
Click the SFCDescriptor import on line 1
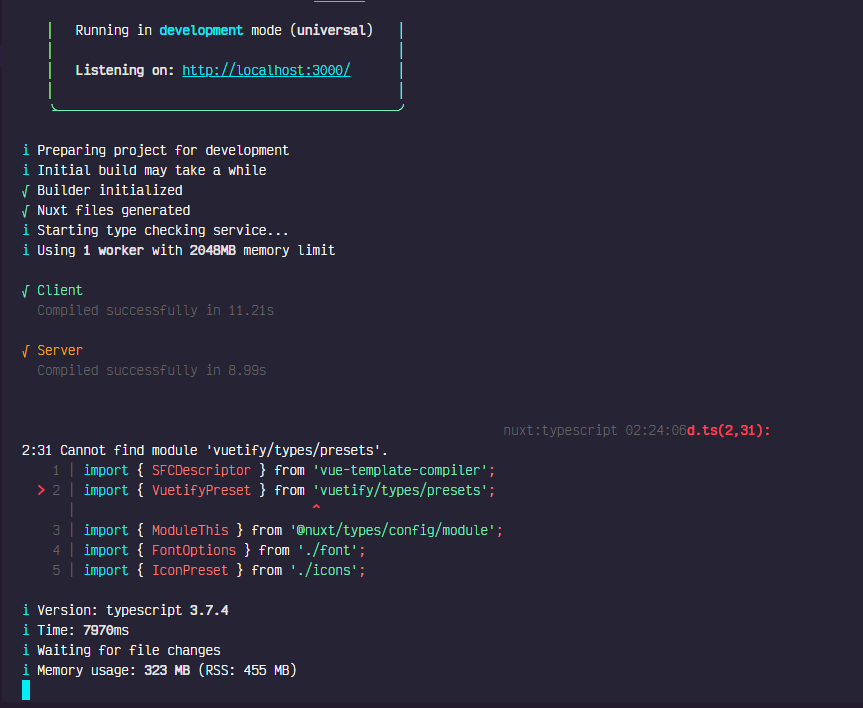(201, 471)
